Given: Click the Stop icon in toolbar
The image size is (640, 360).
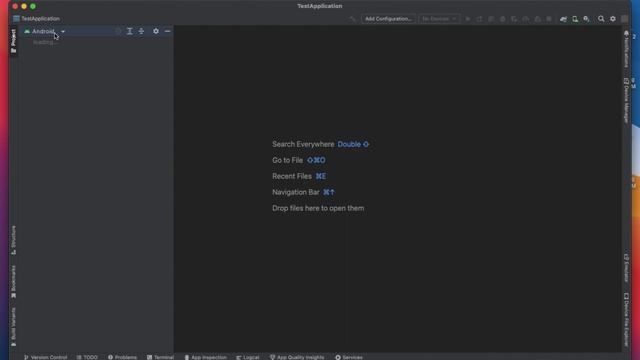Looking at the screenshot, I should point(549,19).
